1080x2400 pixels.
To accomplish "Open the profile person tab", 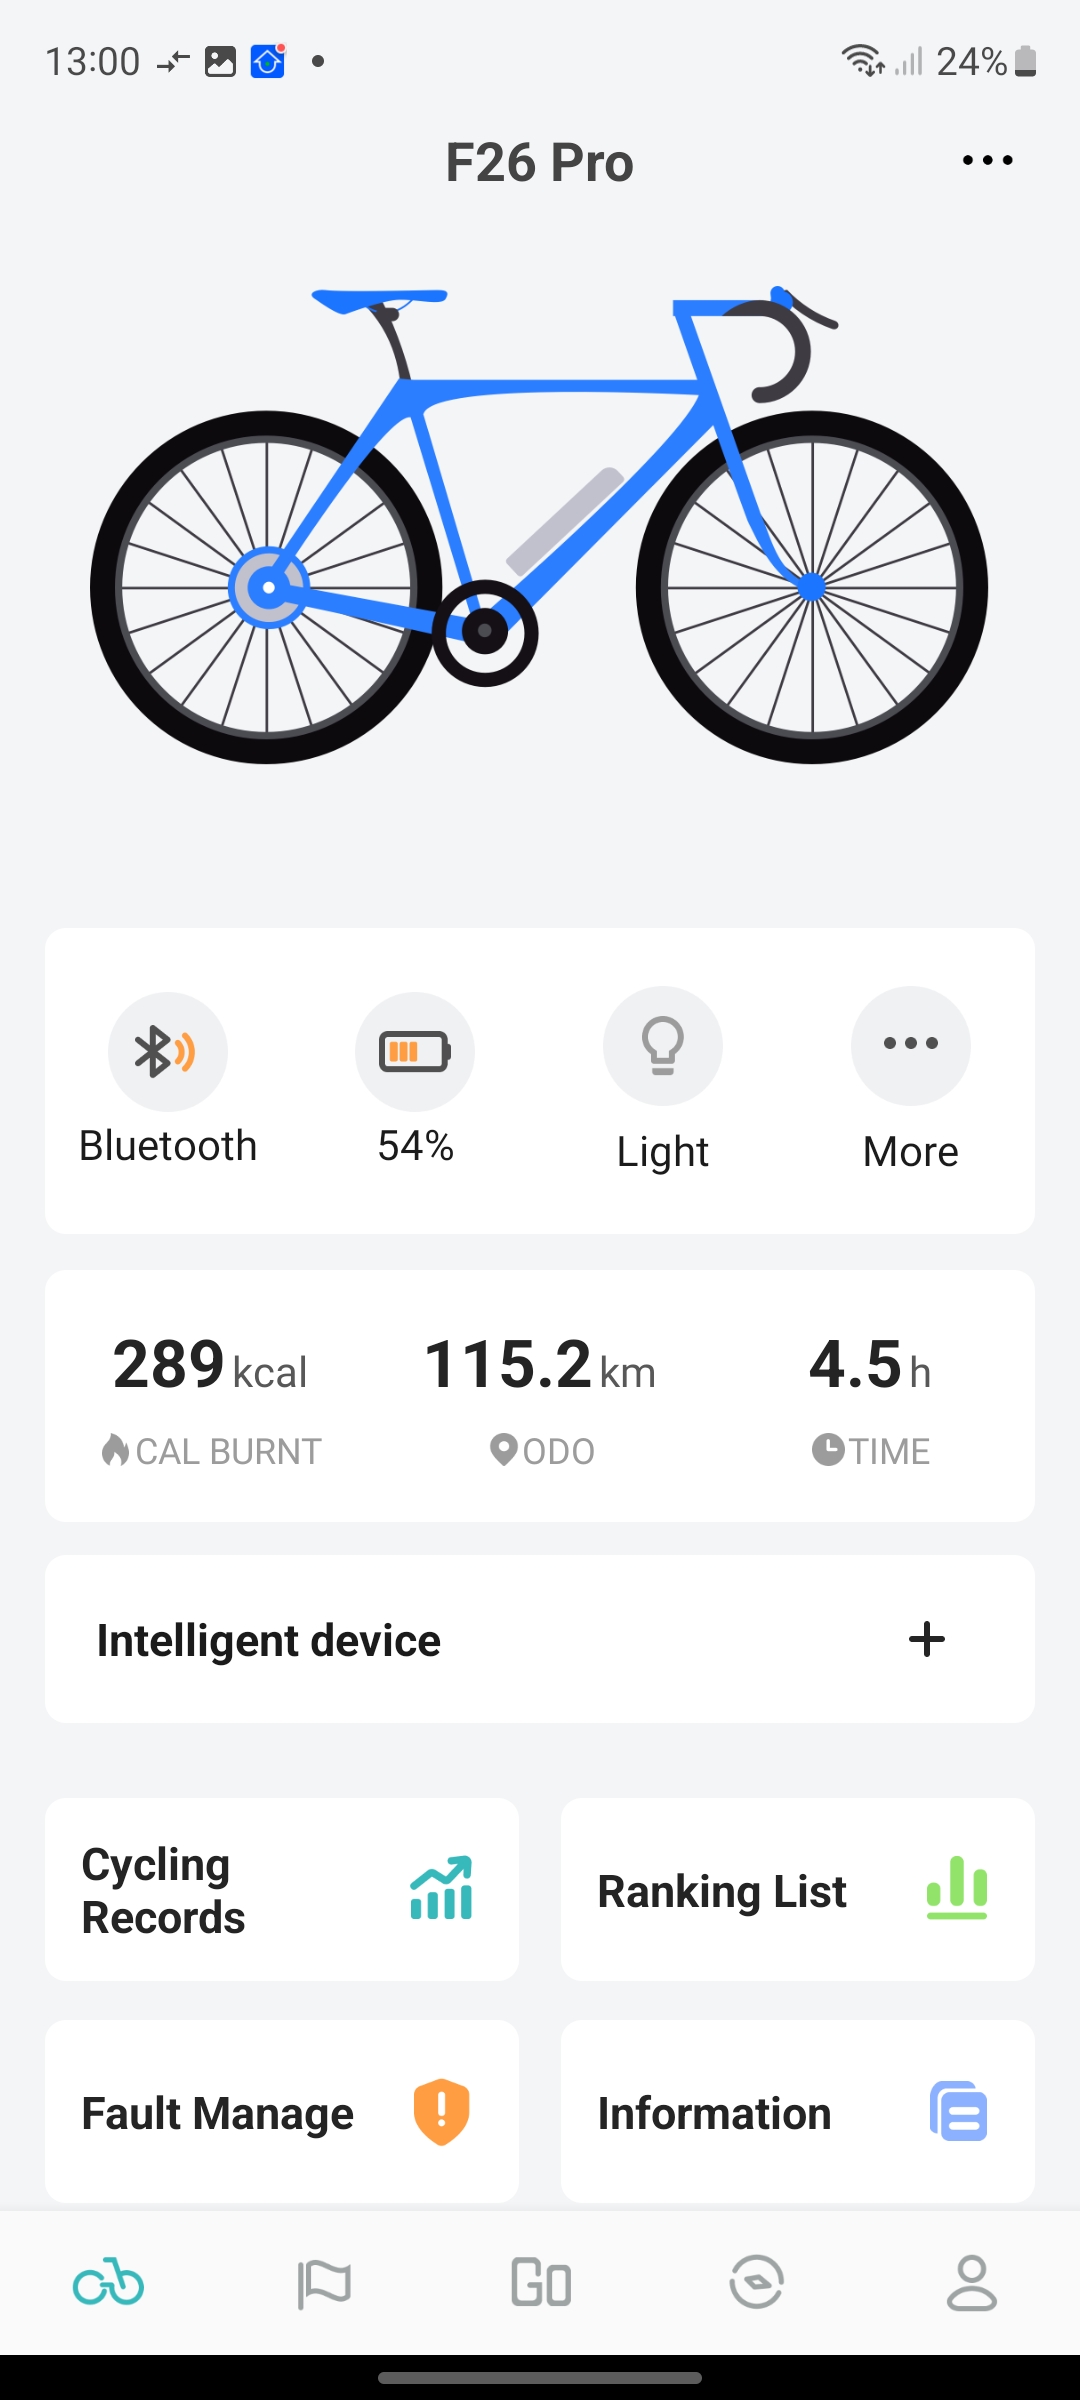I will coord(971,2284).
